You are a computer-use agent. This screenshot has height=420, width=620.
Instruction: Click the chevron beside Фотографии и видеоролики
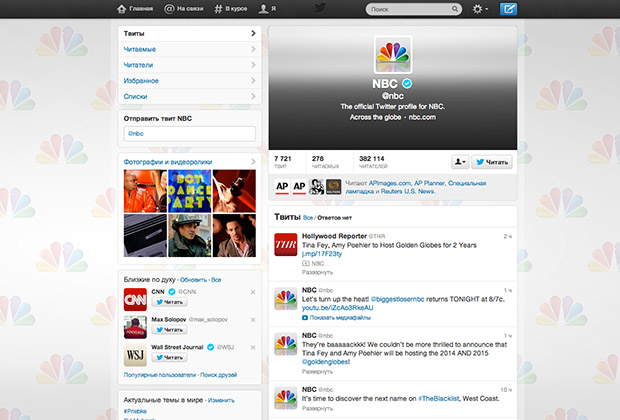(x=253, y=162)
